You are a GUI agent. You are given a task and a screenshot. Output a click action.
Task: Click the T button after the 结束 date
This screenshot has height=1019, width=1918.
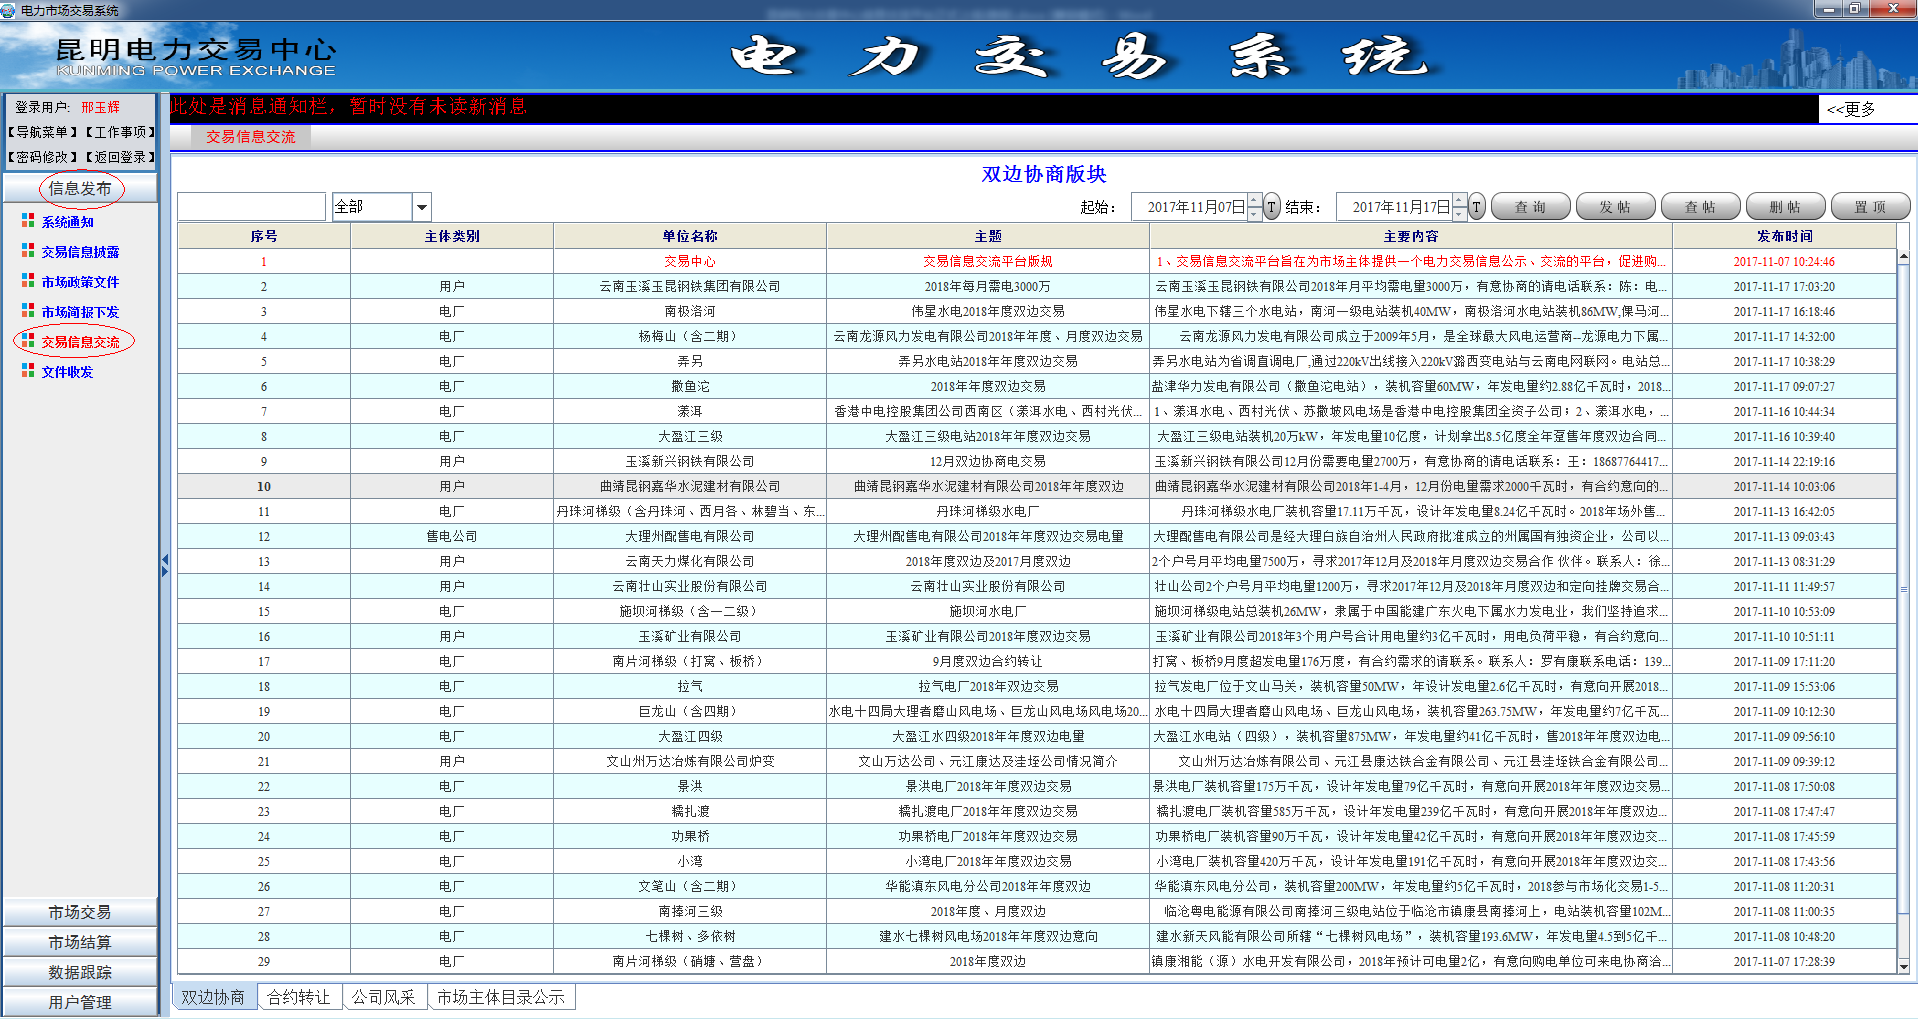tap(1476, 207)
